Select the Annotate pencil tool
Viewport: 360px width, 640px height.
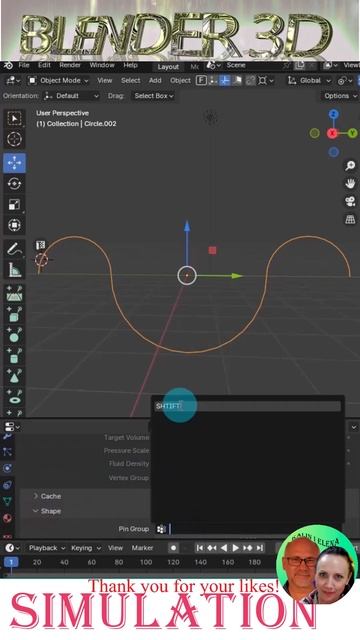pos(14,249)
